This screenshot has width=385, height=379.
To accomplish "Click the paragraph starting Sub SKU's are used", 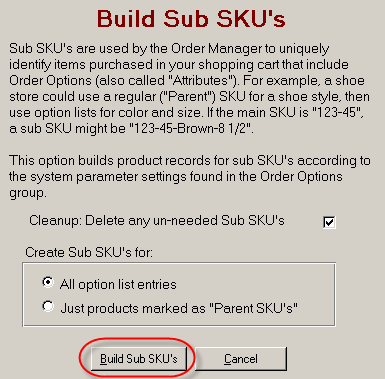I will click(x=189, y=88).
